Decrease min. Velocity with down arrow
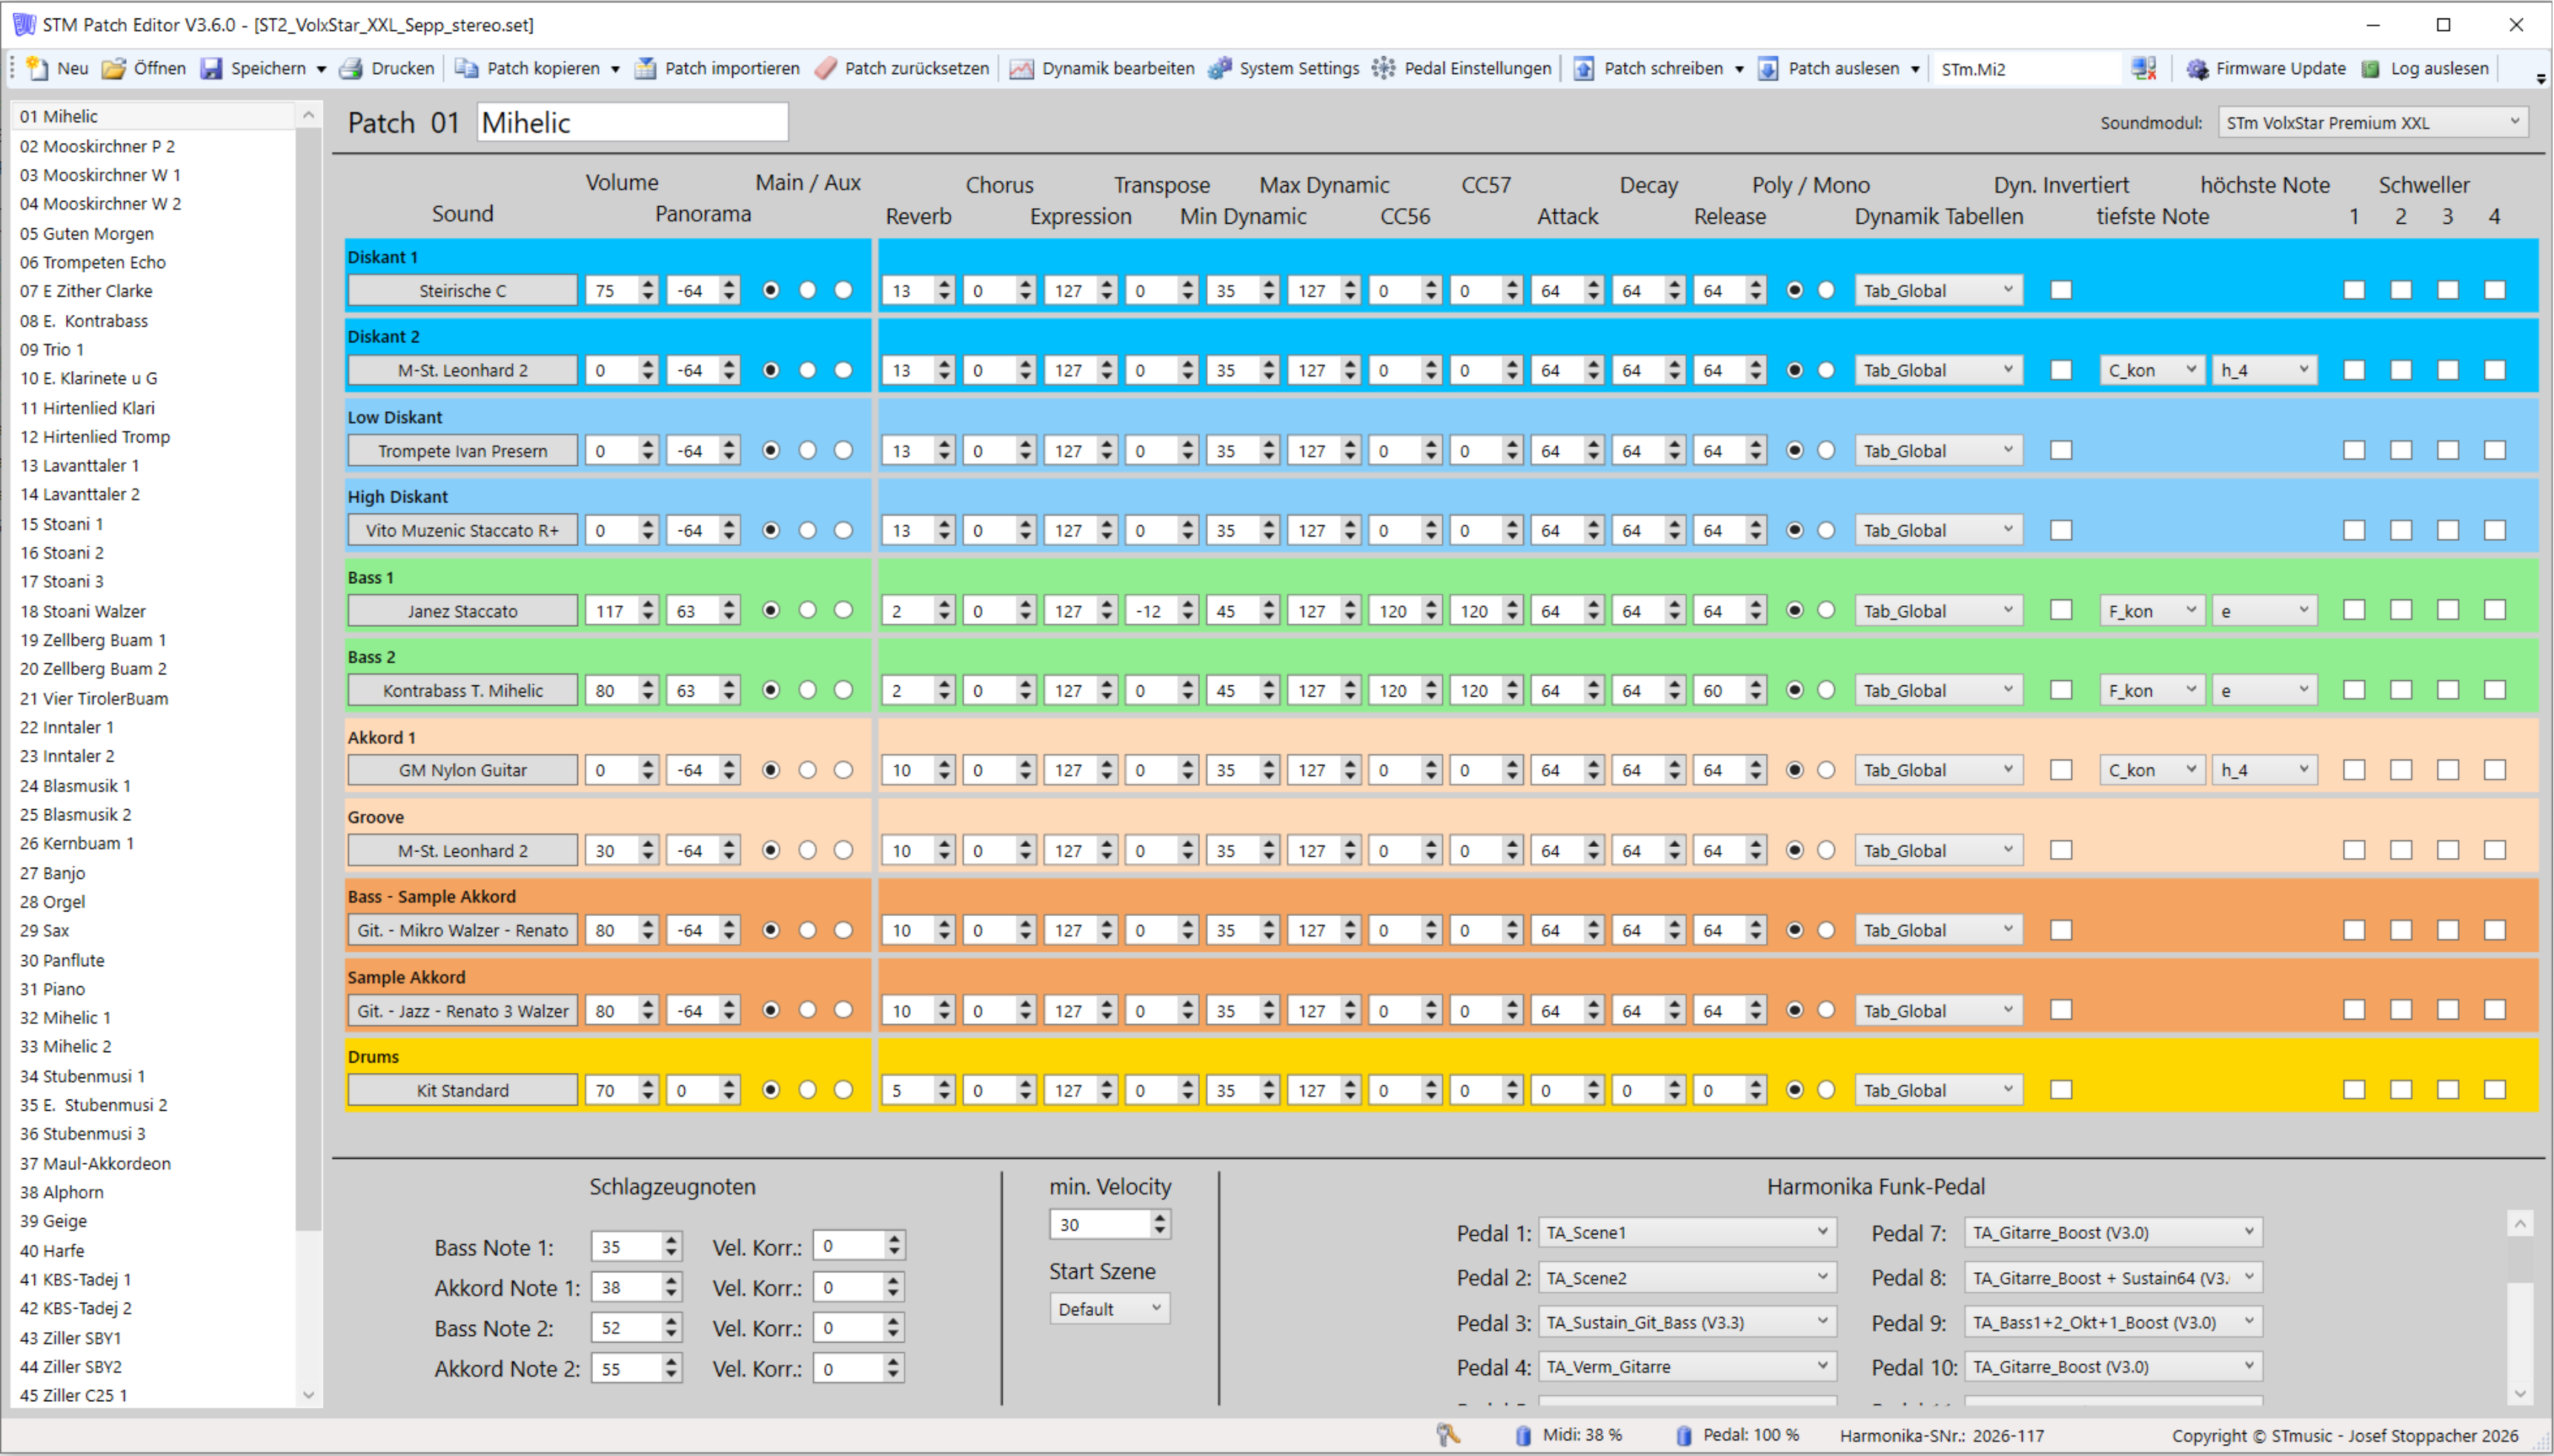The height and width of the screenshot is (1456, 2554). (1159, 1230)
